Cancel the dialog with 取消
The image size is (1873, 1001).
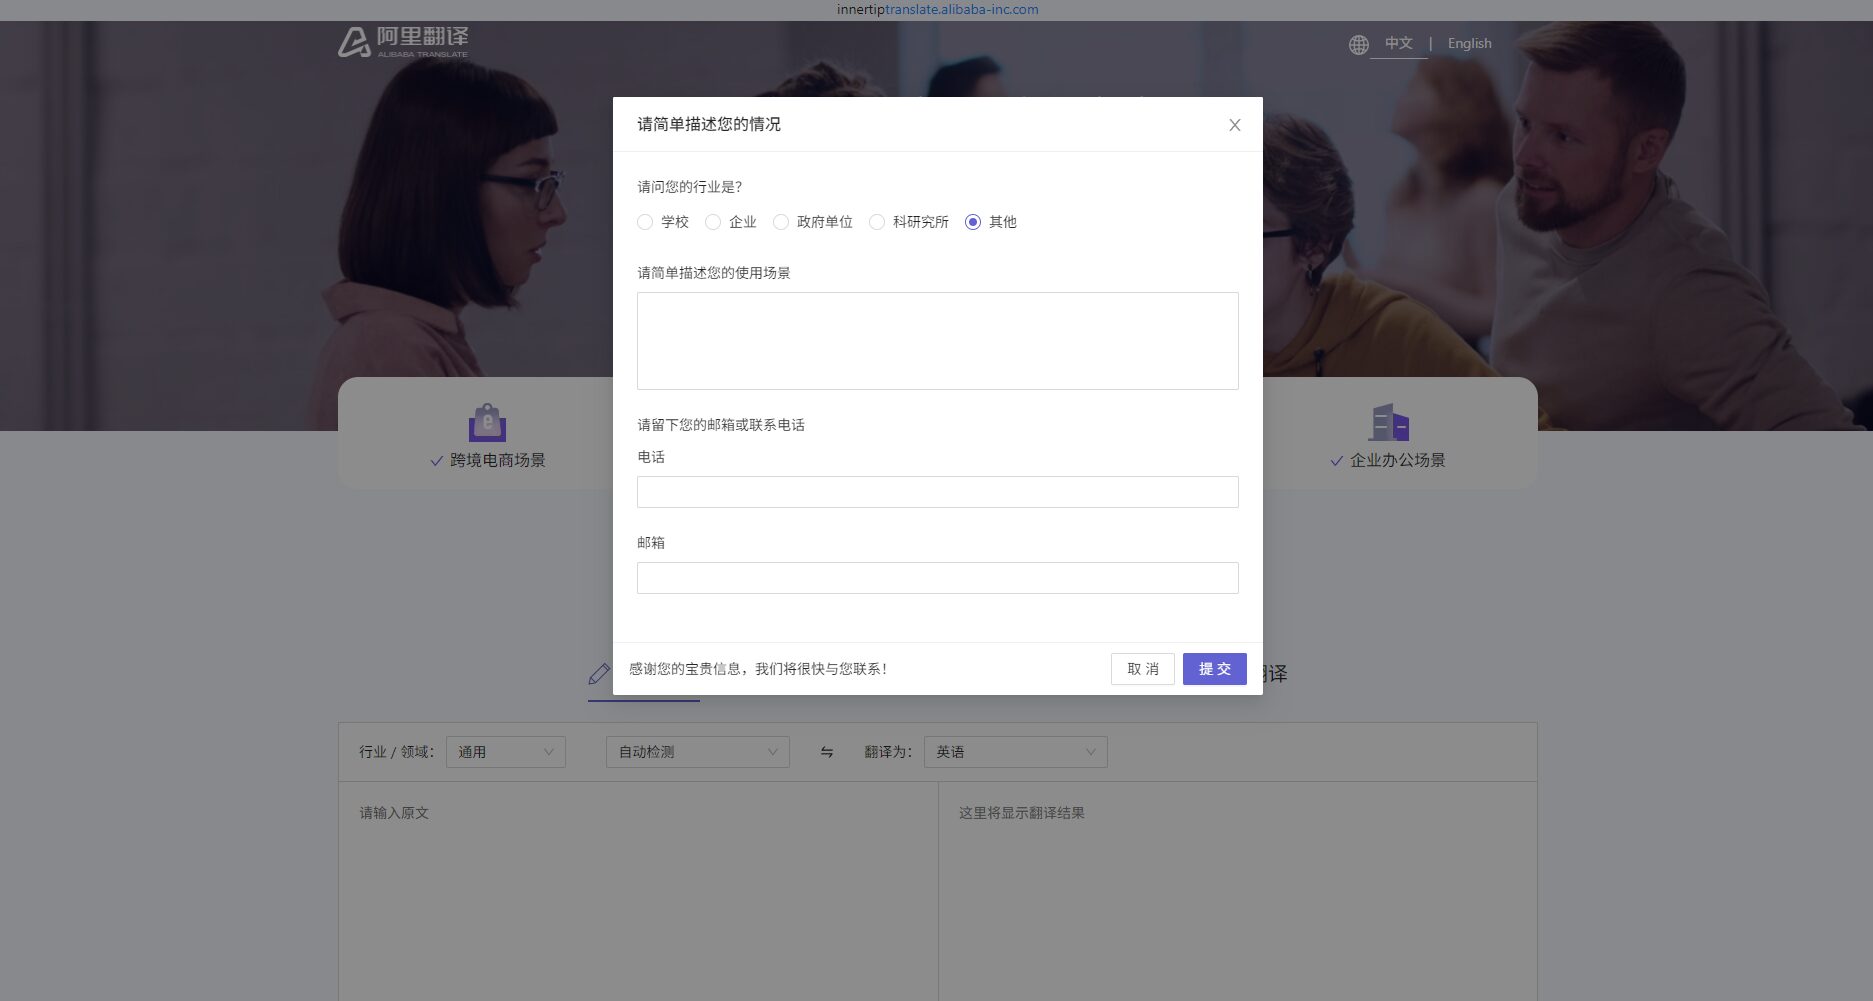pos(1142,668)
